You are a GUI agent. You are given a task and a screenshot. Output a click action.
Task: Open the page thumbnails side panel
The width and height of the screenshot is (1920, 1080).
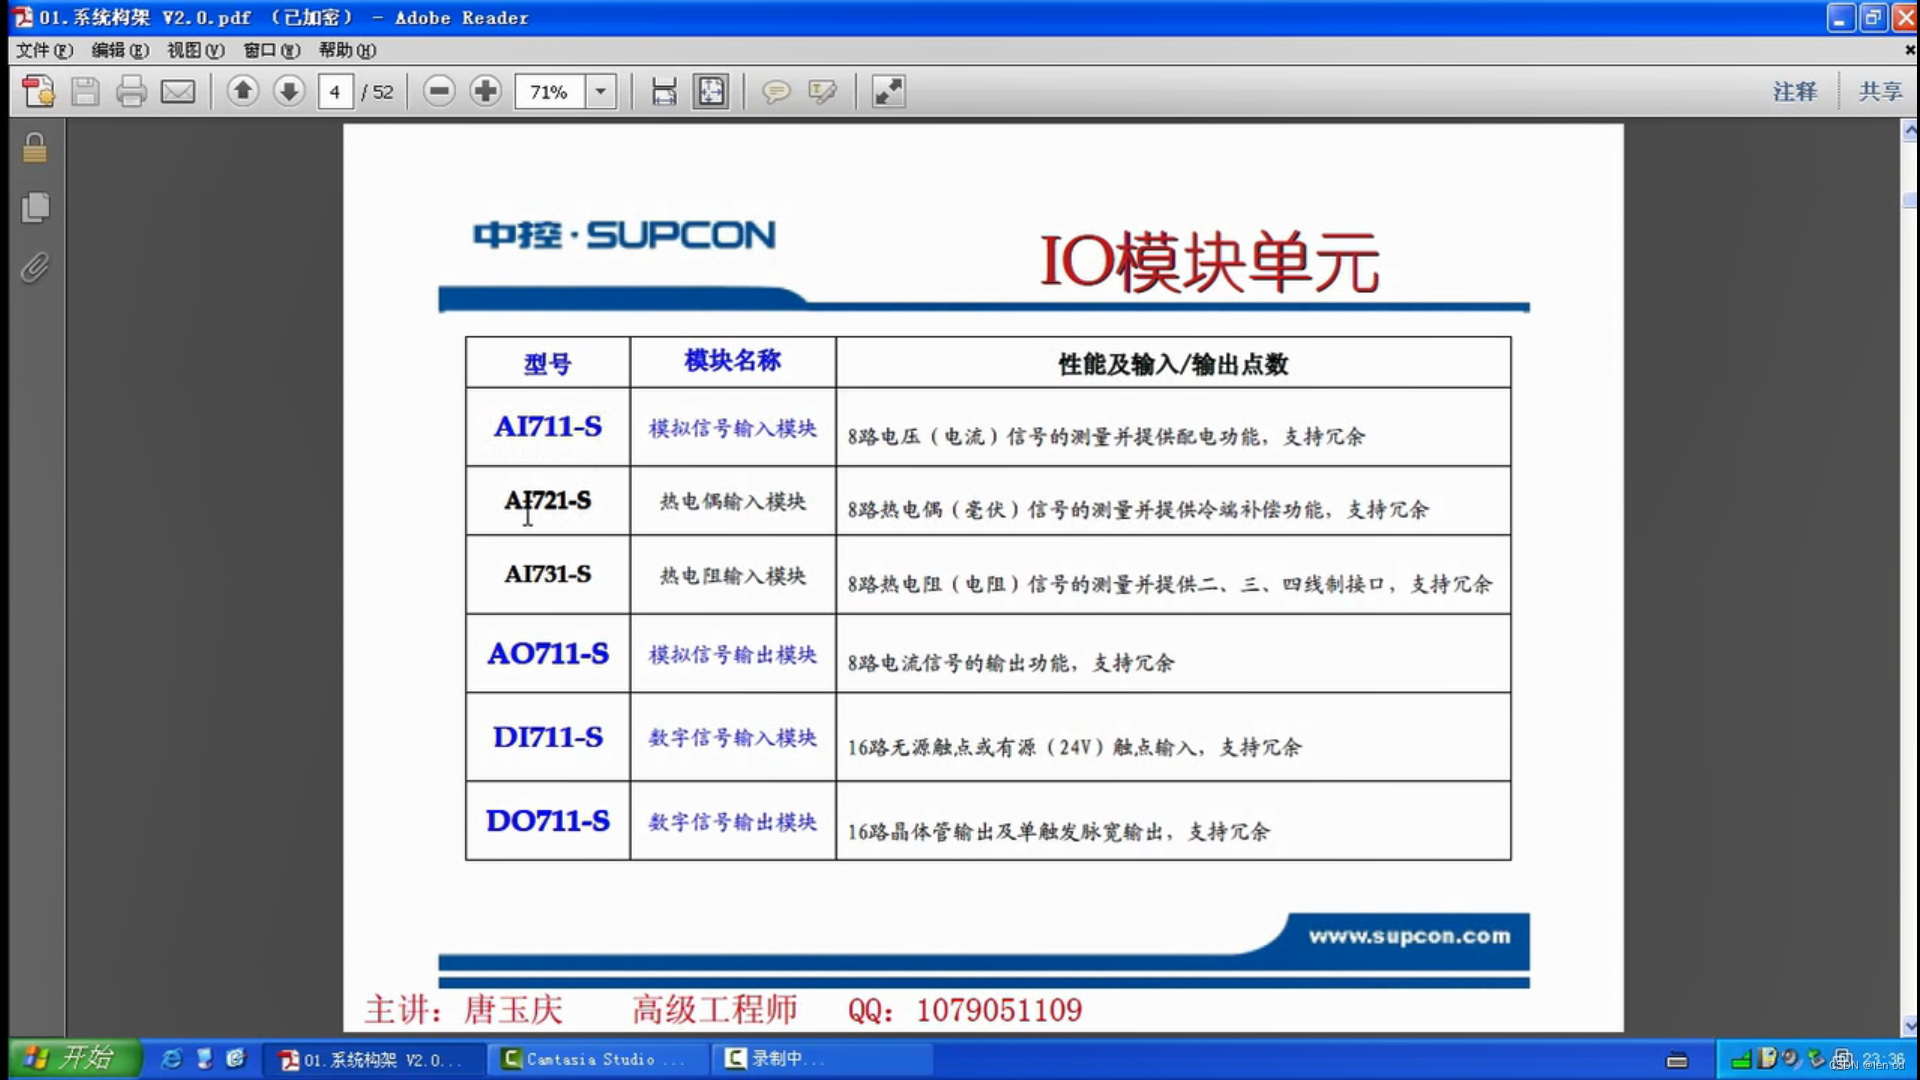pos(35,208)
